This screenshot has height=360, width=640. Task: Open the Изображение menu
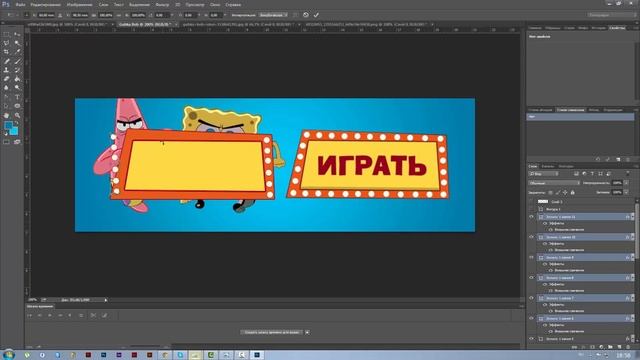pyautogui.click(x=80, y=4)
